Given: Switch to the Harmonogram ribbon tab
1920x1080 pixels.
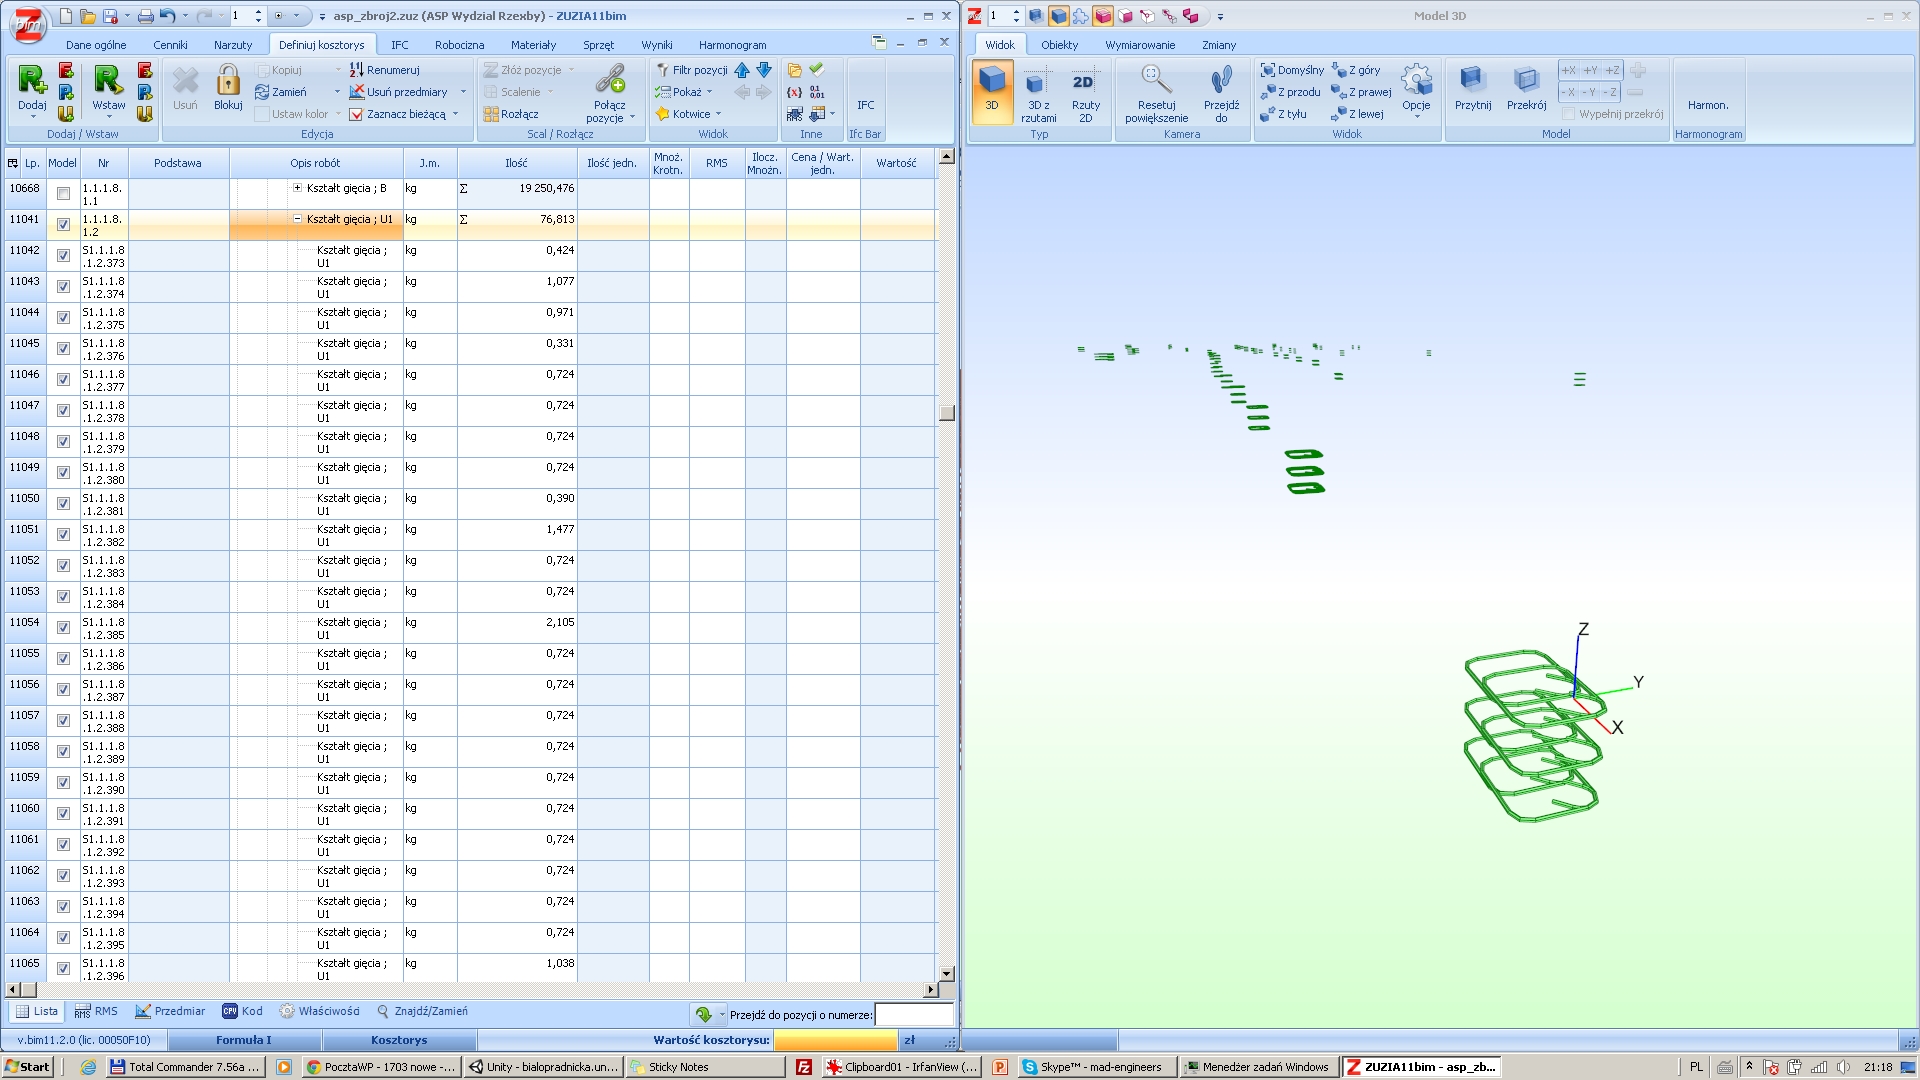Looking at the screenshot, I should coord(732,45).
